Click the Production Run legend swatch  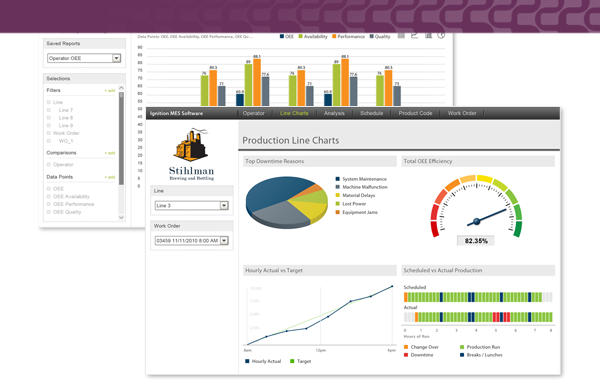pyautogui.click(x=462, y=347)
